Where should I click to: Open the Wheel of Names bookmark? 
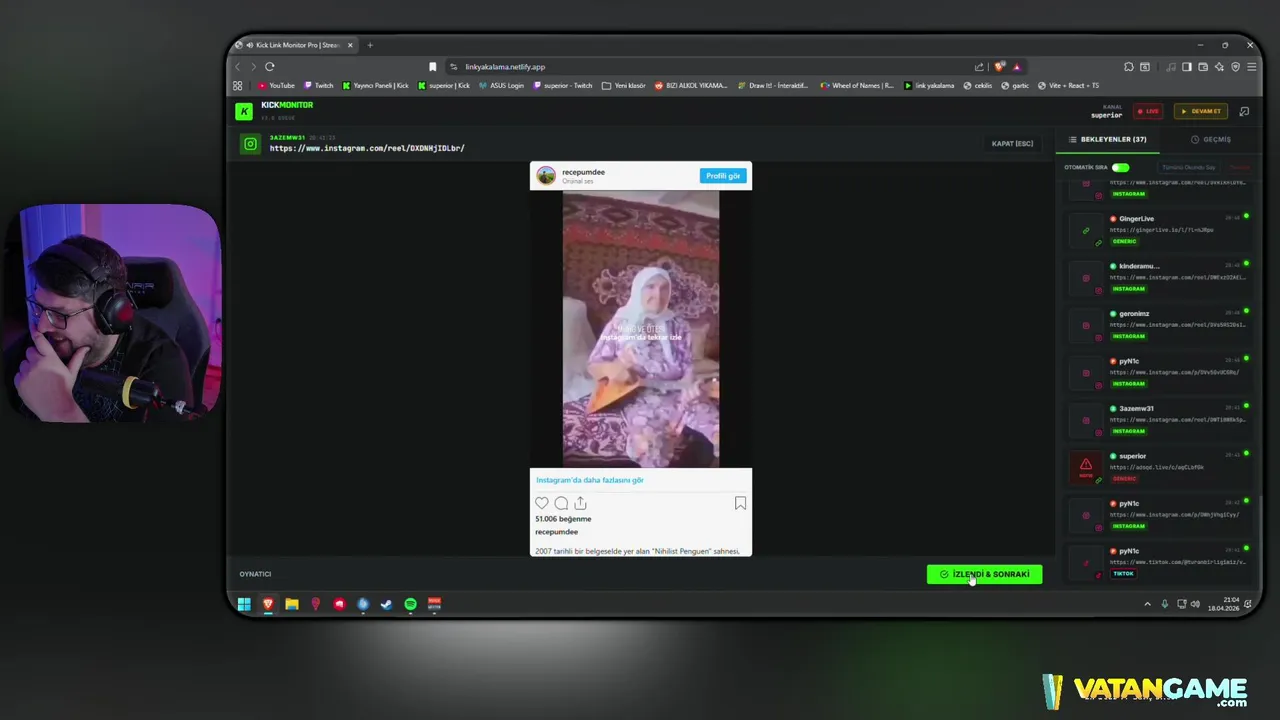857,86
